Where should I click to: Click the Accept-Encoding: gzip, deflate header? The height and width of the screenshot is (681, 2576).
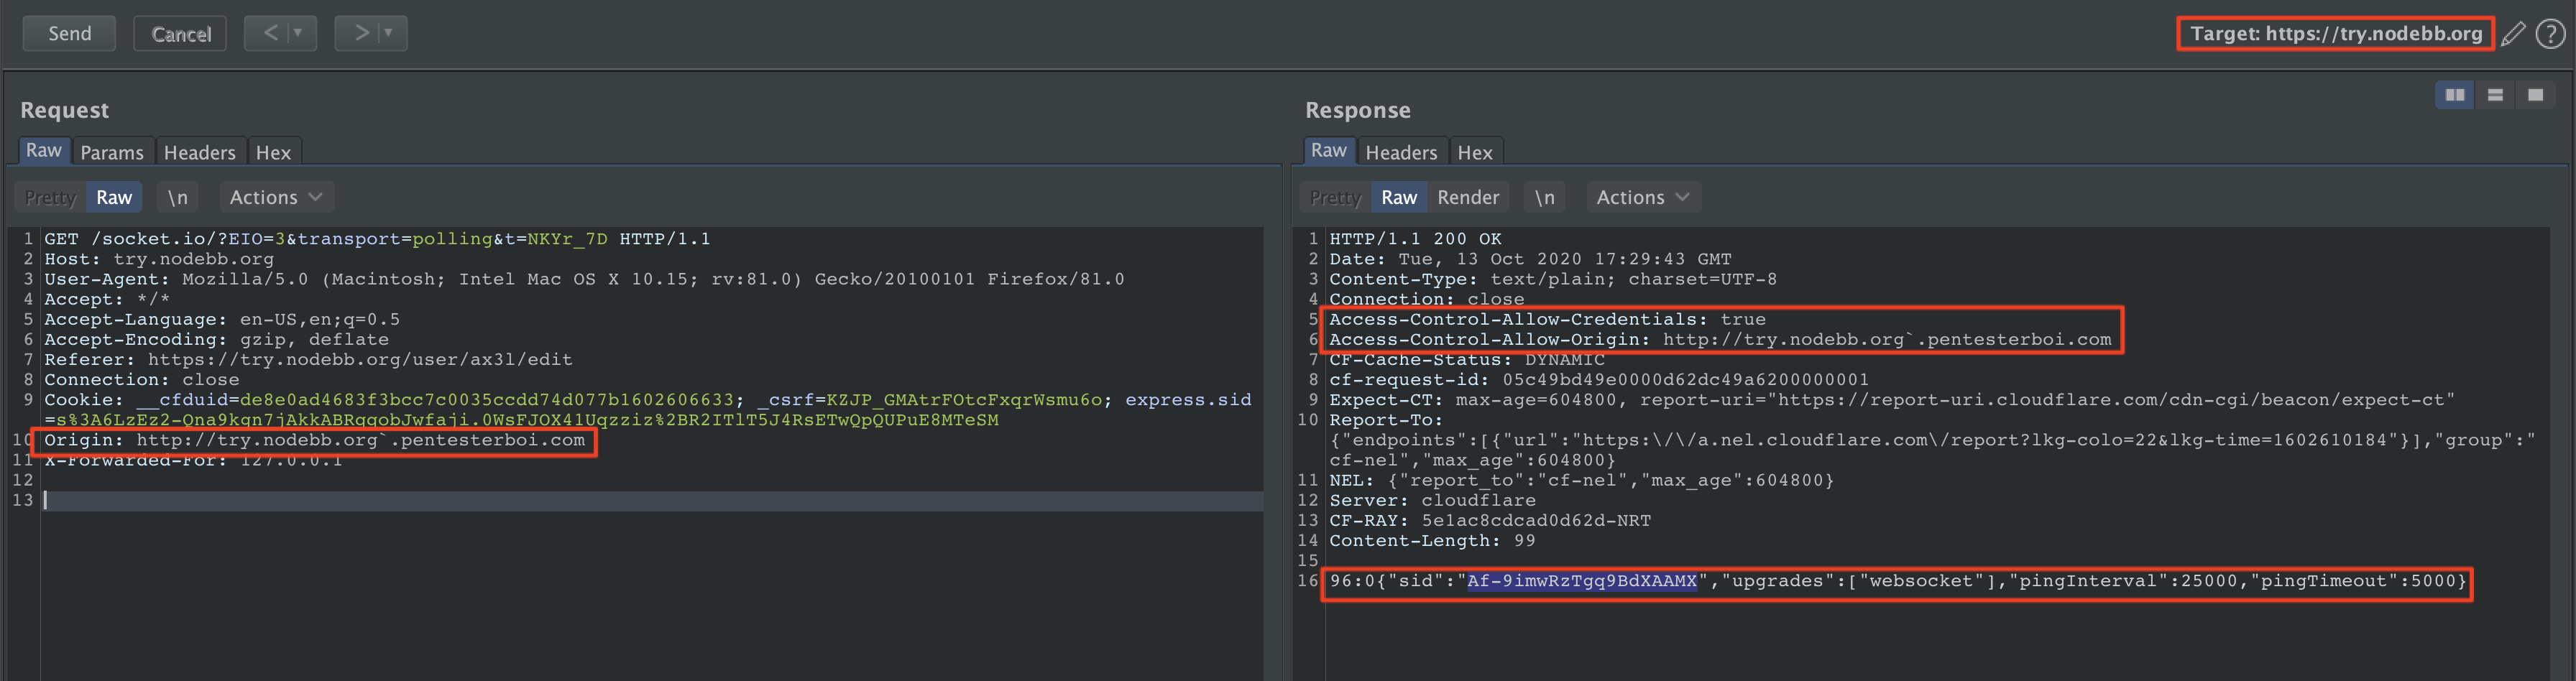tap(216, 339)
